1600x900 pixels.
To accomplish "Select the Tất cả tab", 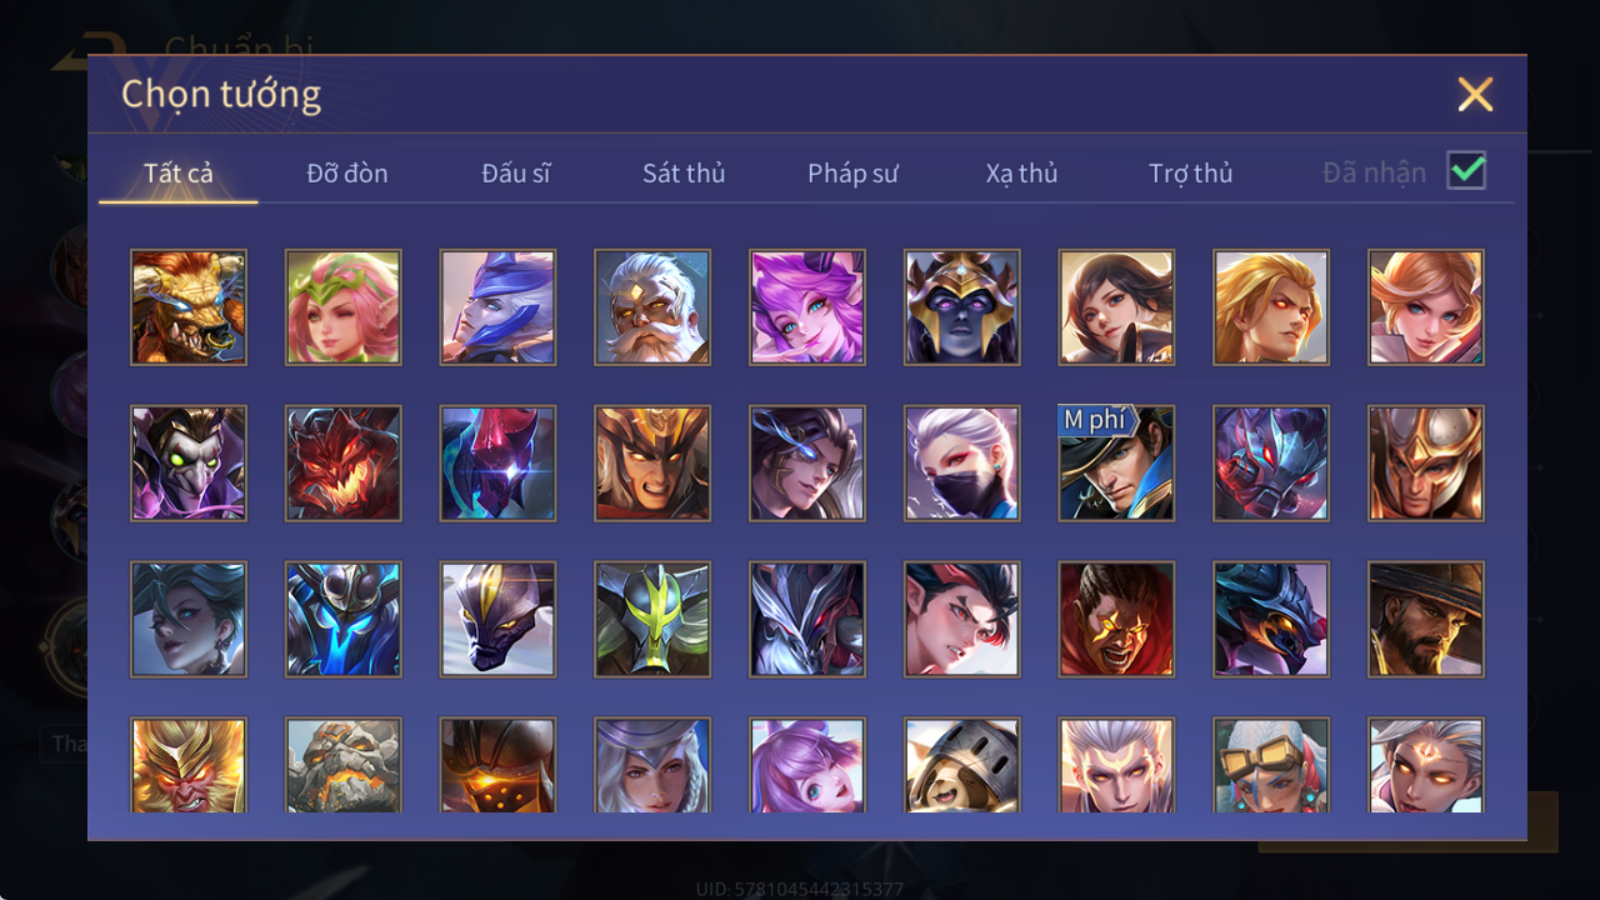I will click(178, 173).
